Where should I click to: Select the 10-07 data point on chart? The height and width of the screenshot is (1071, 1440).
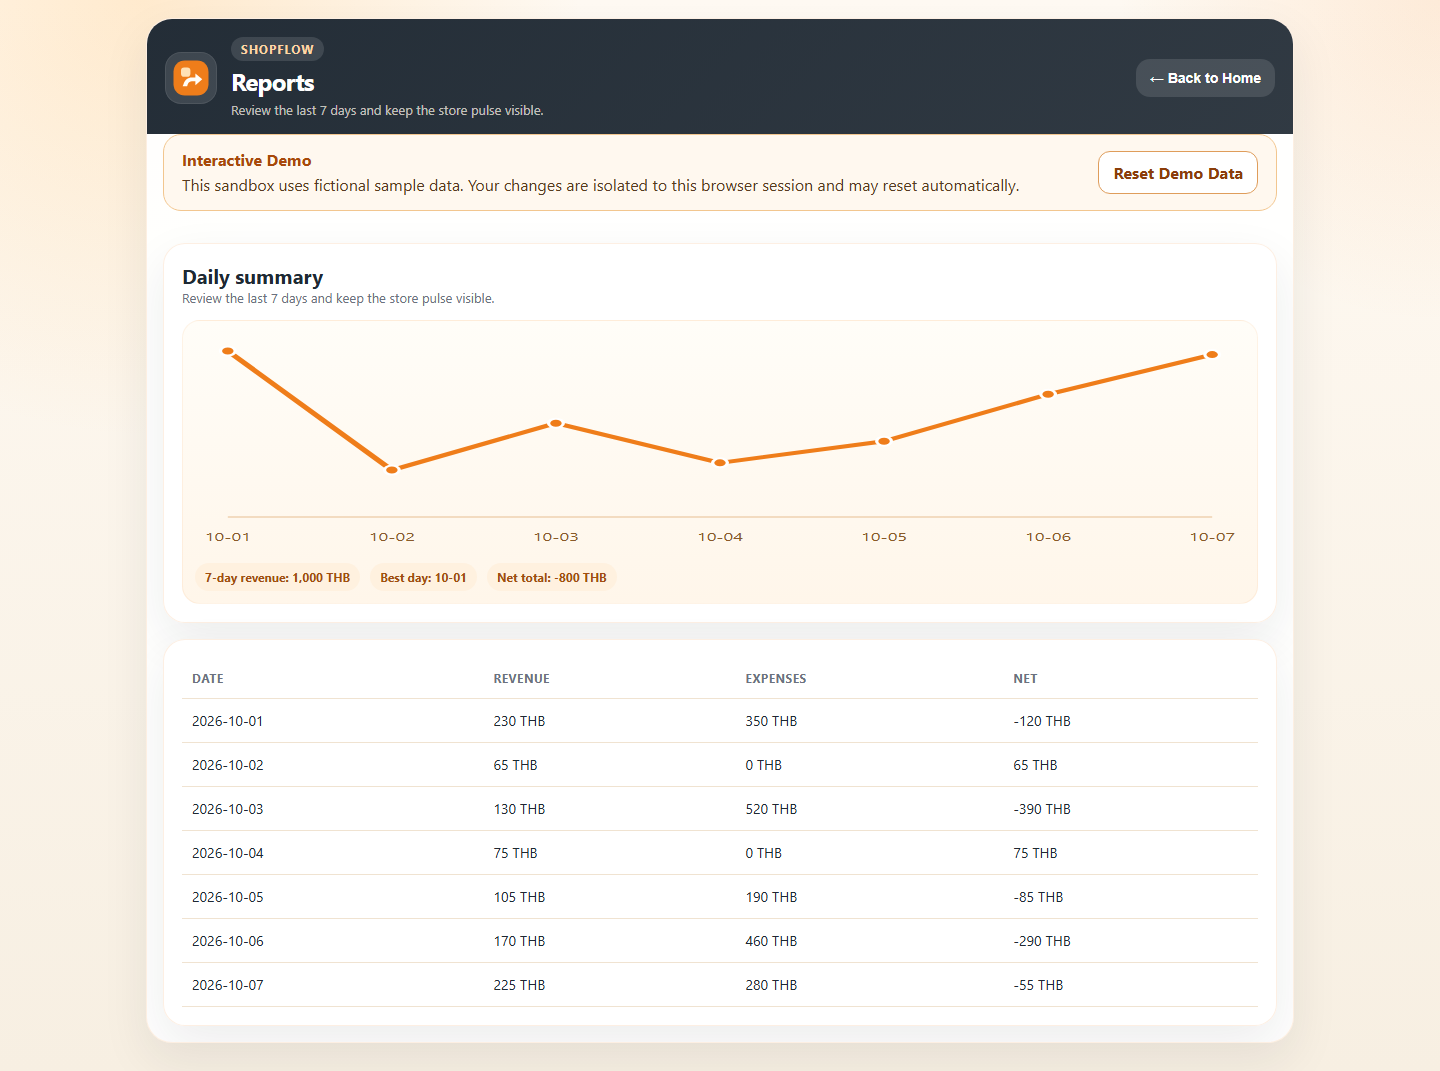[x=1212, y=354]
